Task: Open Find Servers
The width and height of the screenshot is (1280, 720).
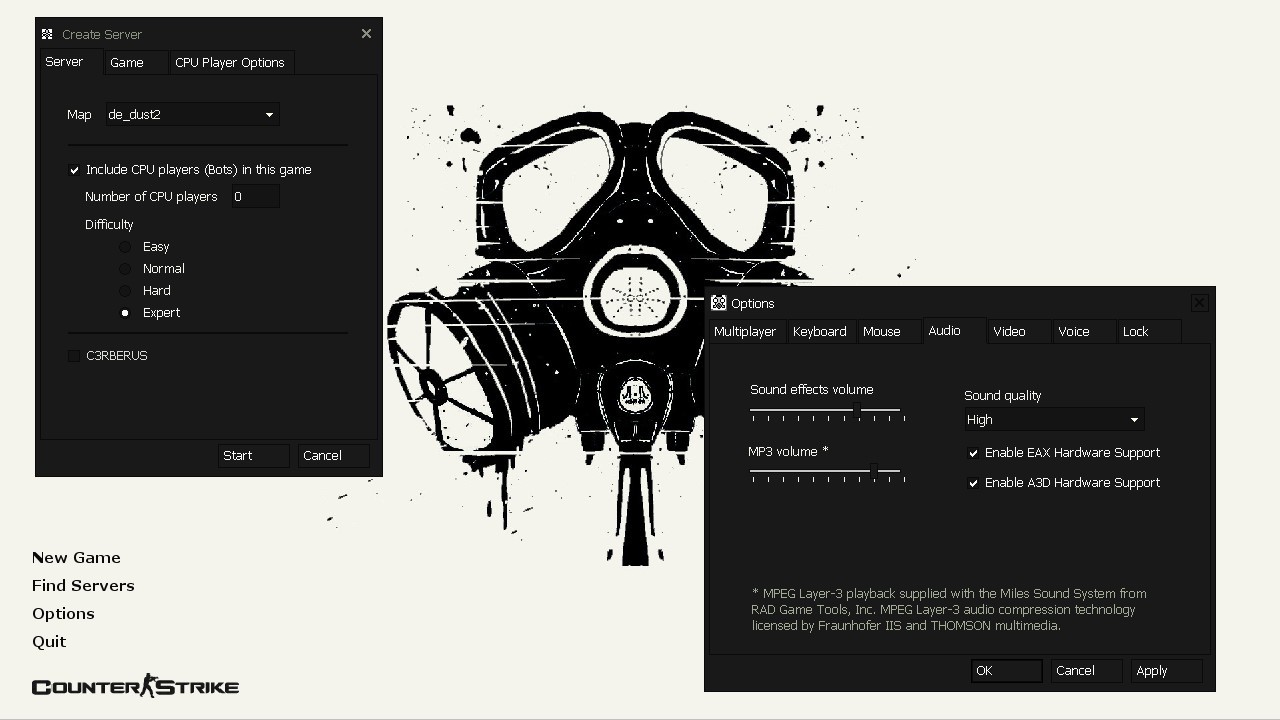Action: [x=83, y=585]
